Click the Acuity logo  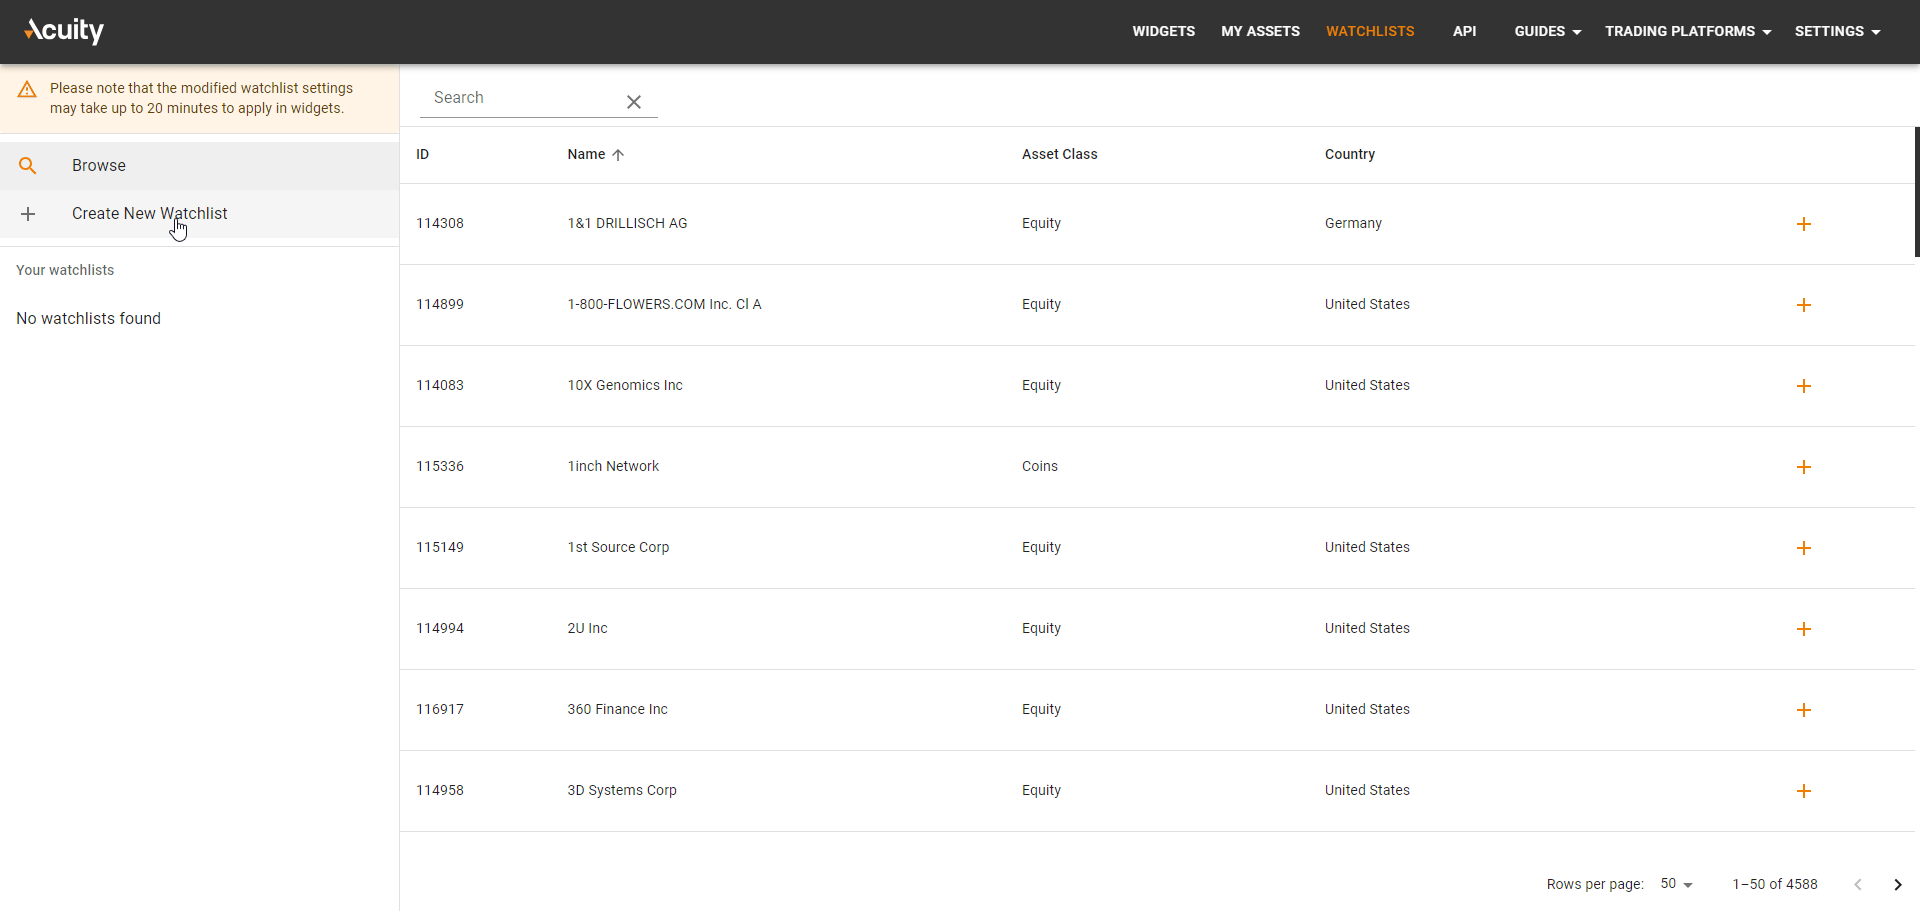(x=64, y=31)
